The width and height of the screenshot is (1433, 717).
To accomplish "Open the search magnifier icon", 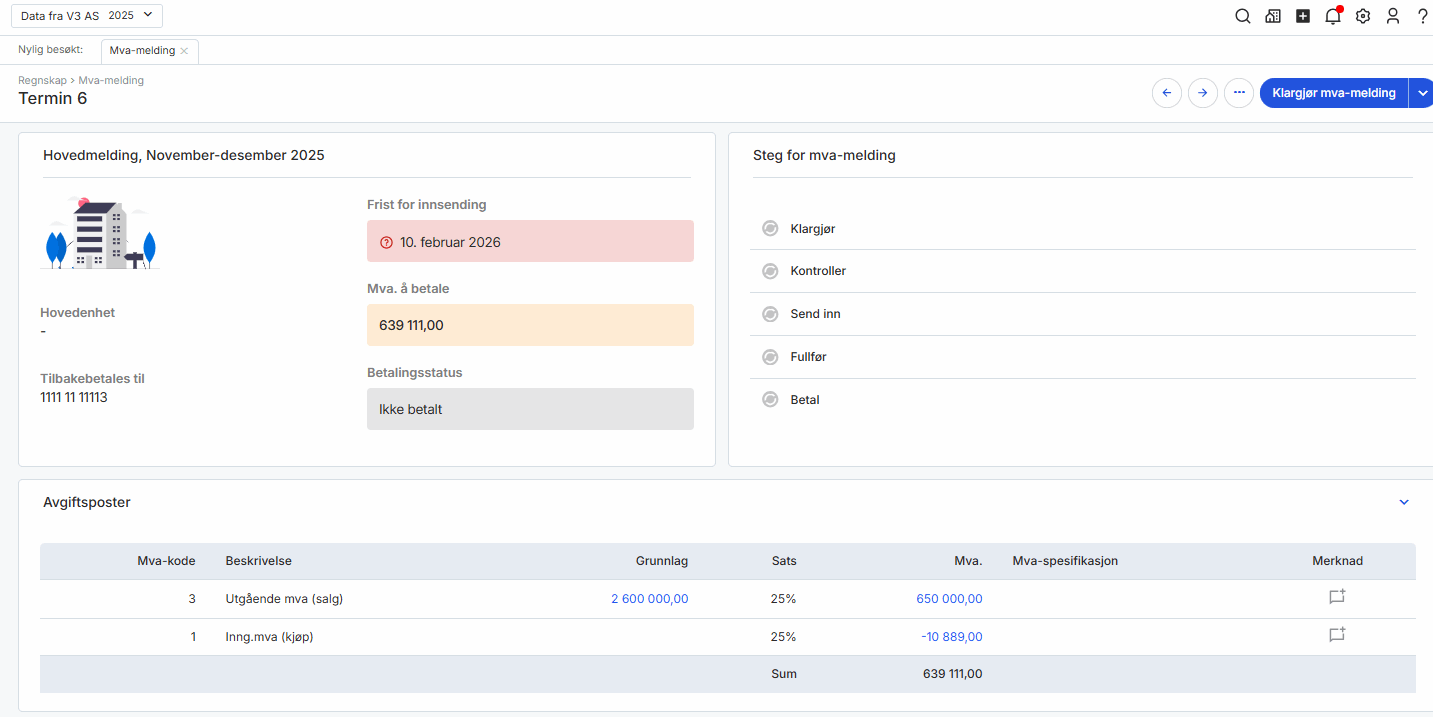I will coord(1243,16).
